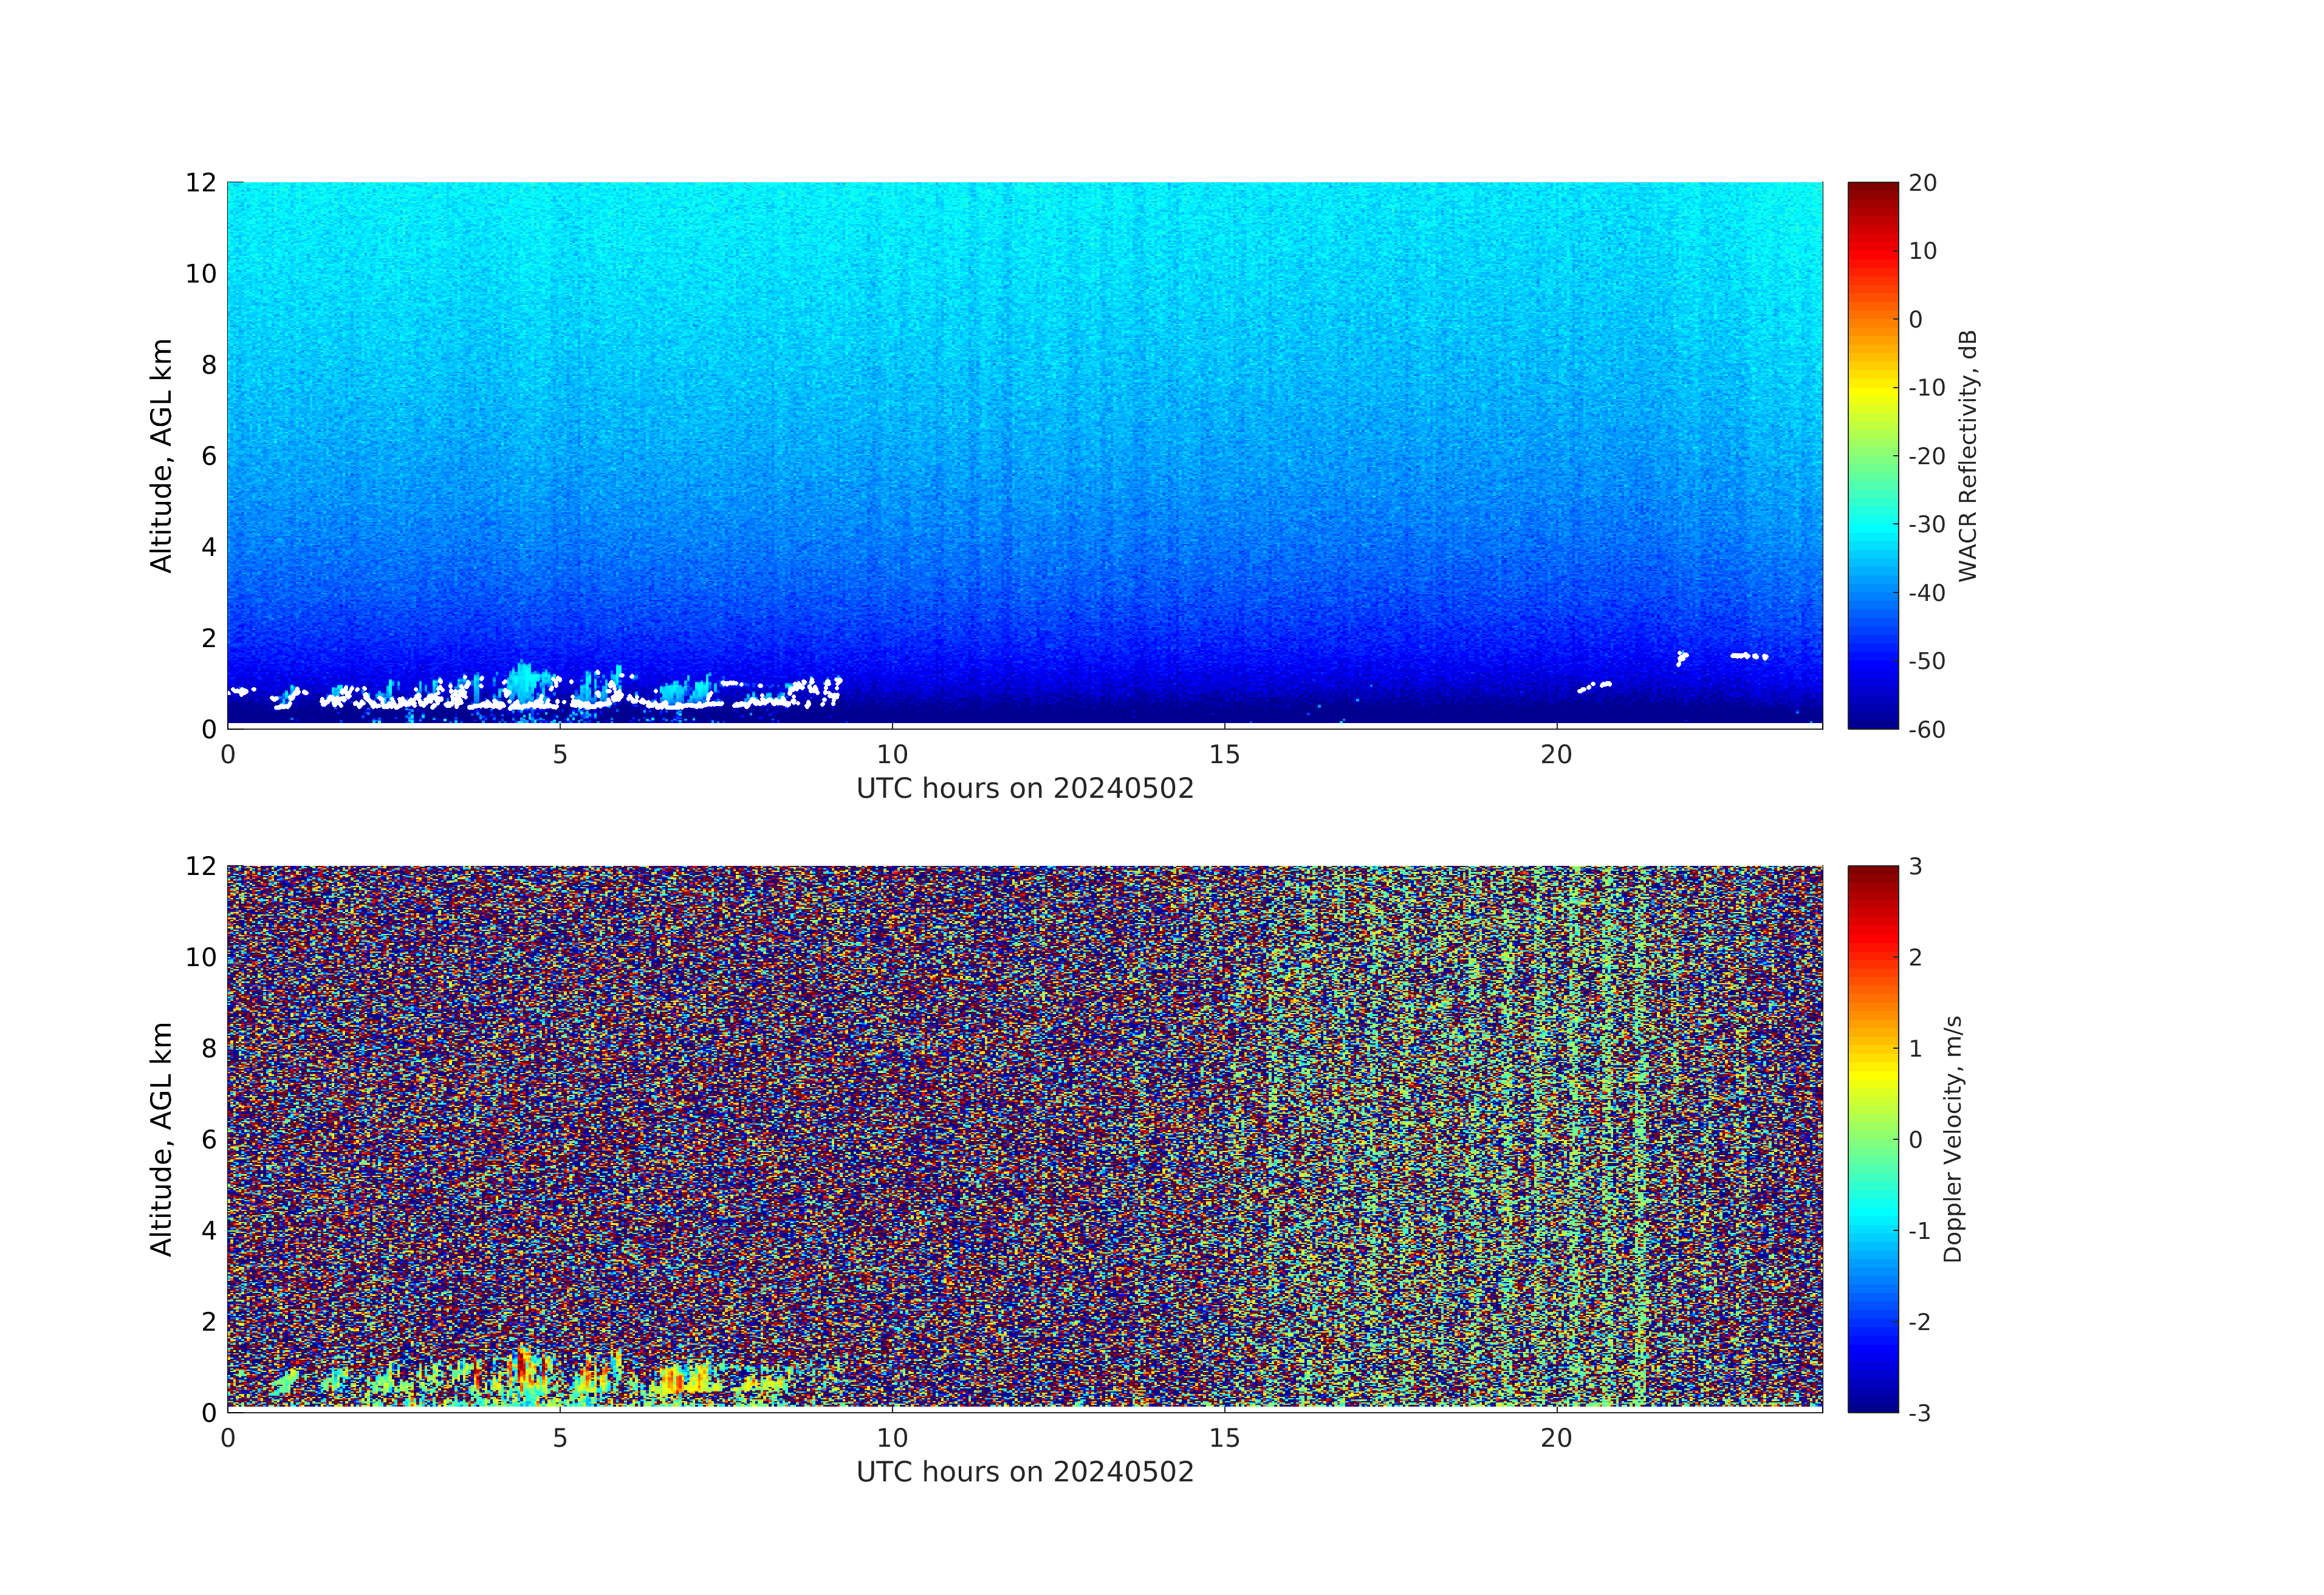Image resolution: width=2324 pixels, height=1595 pixels.
Task: Click the x-axis tick 10 of the top plot
Action: tap(892, 755)
